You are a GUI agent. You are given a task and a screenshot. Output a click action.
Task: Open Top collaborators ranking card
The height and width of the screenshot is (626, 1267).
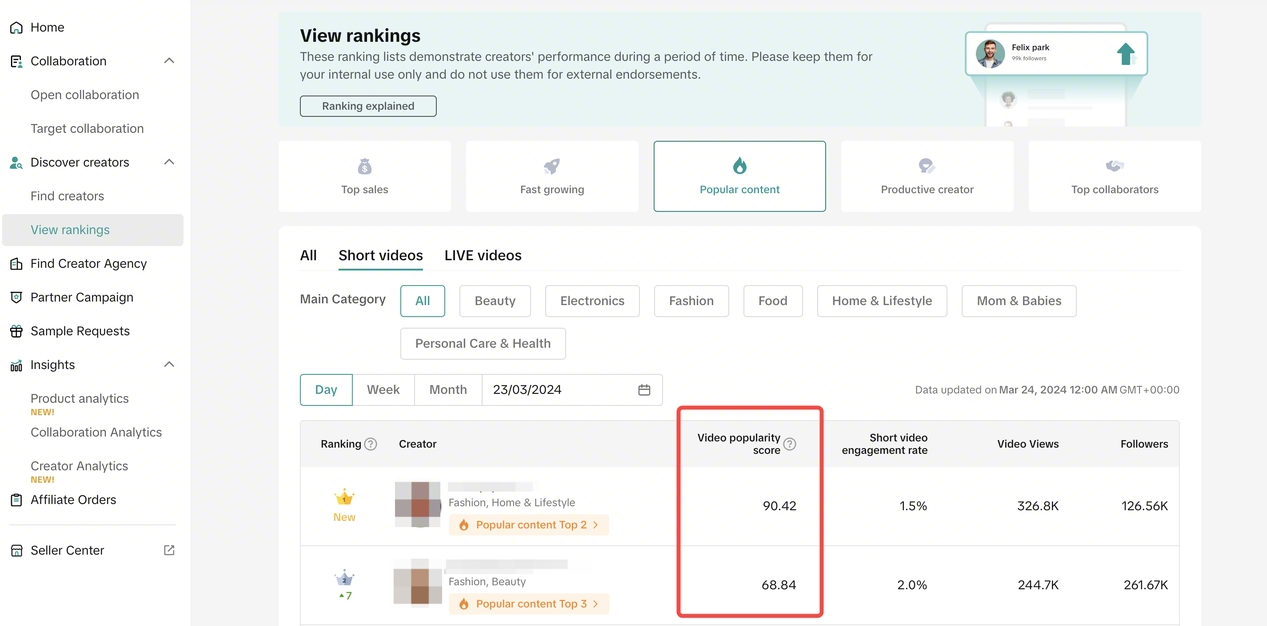(1114, 176)
